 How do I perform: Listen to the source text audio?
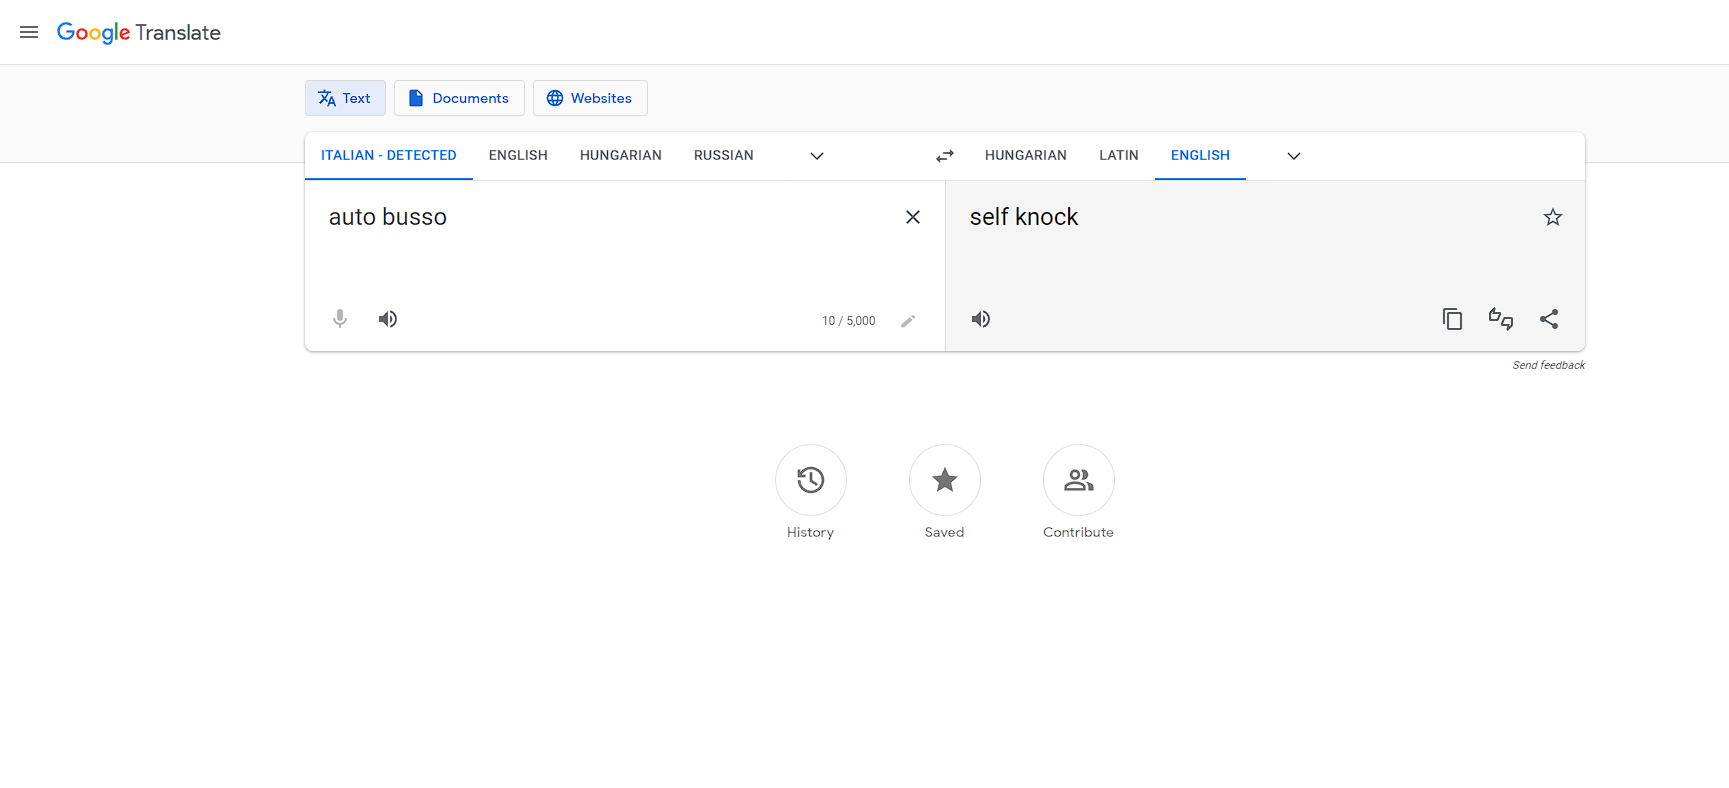pos(388,319)
